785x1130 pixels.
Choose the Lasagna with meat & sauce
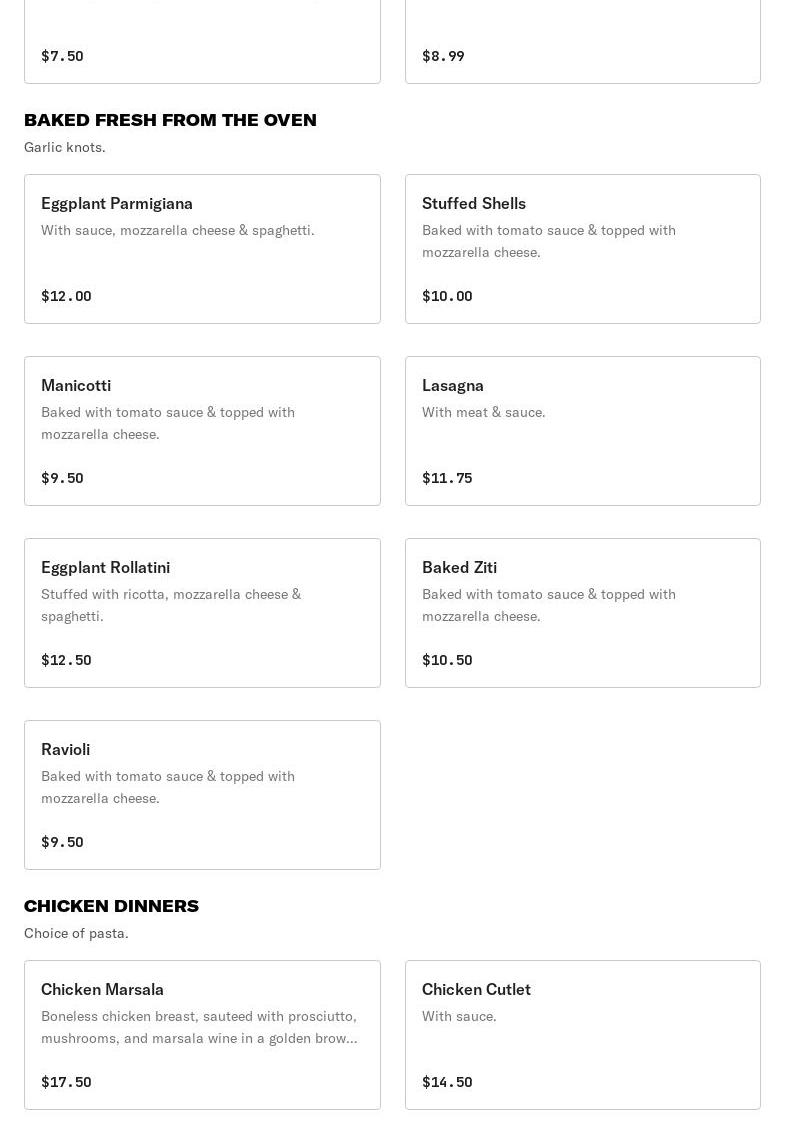[582, 430]
